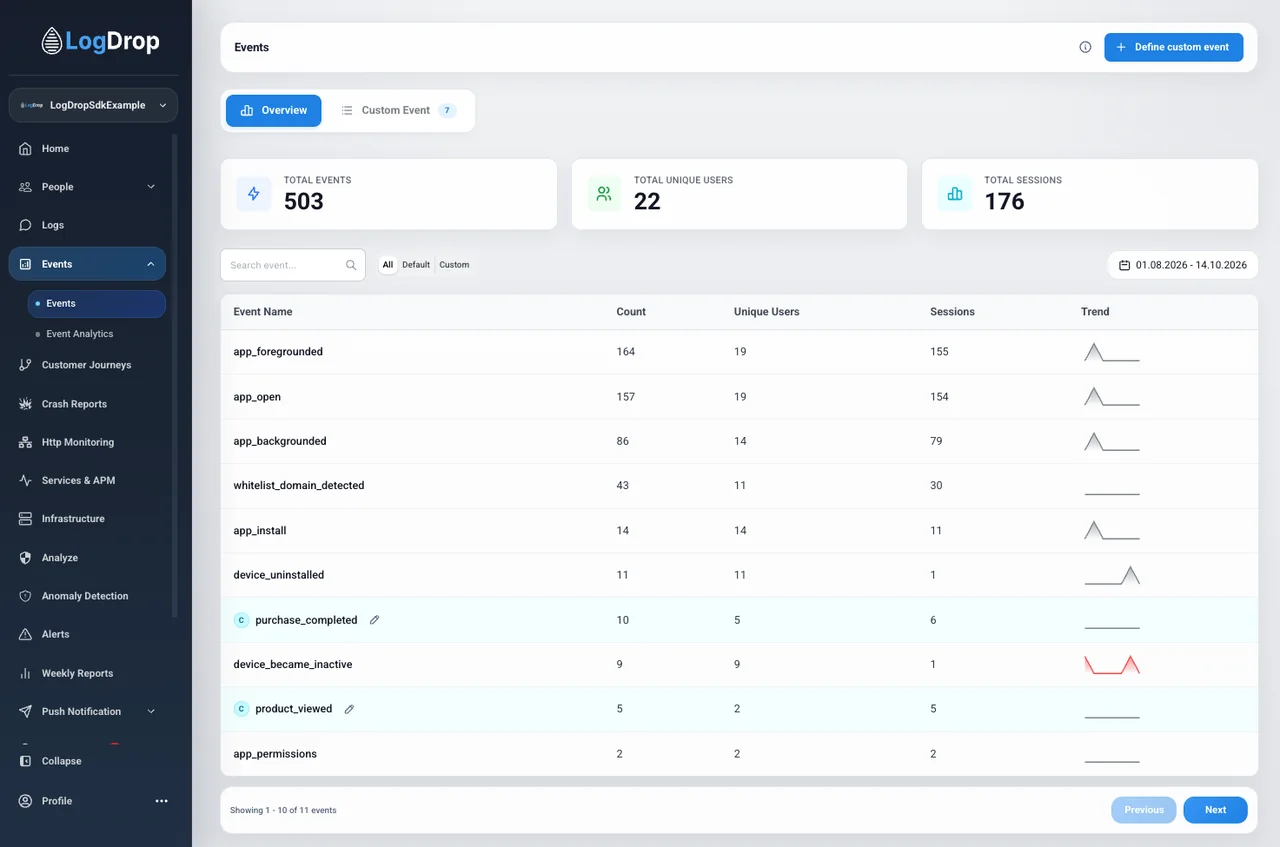This screenshot has width=1280, height=847.
Task: Click the Push Notification paper plane icon
Action: [x=26, y=711]
